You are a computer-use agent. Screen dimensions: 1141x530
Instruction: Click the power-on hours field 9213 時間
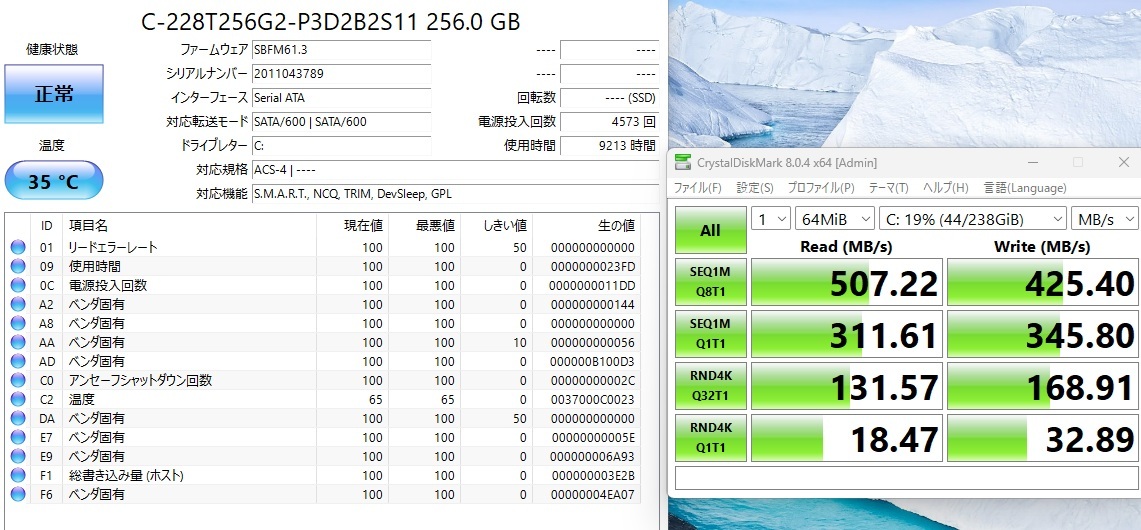point(610,146)
